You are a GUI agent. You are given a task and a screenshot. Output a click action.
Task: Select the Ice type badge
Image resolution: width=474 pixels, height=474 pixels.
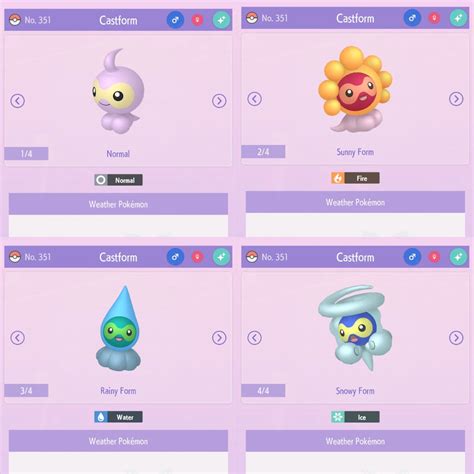(x=355, y=417)
